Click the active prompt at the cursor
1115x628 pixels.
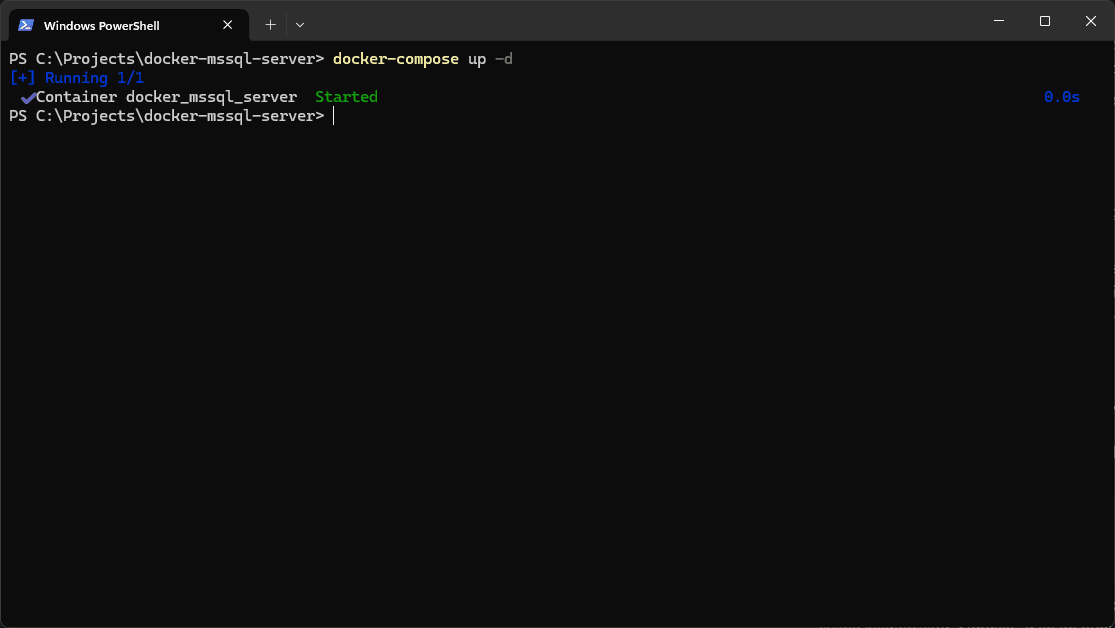click(171, 116)
